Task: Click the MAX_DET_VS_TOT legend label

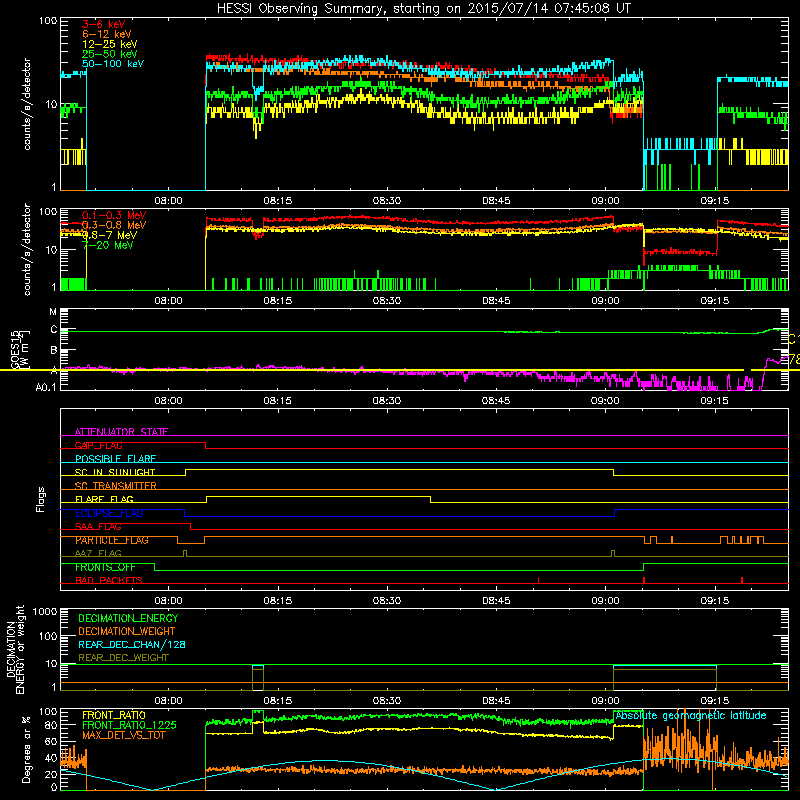Action: [x=124, y=735]
